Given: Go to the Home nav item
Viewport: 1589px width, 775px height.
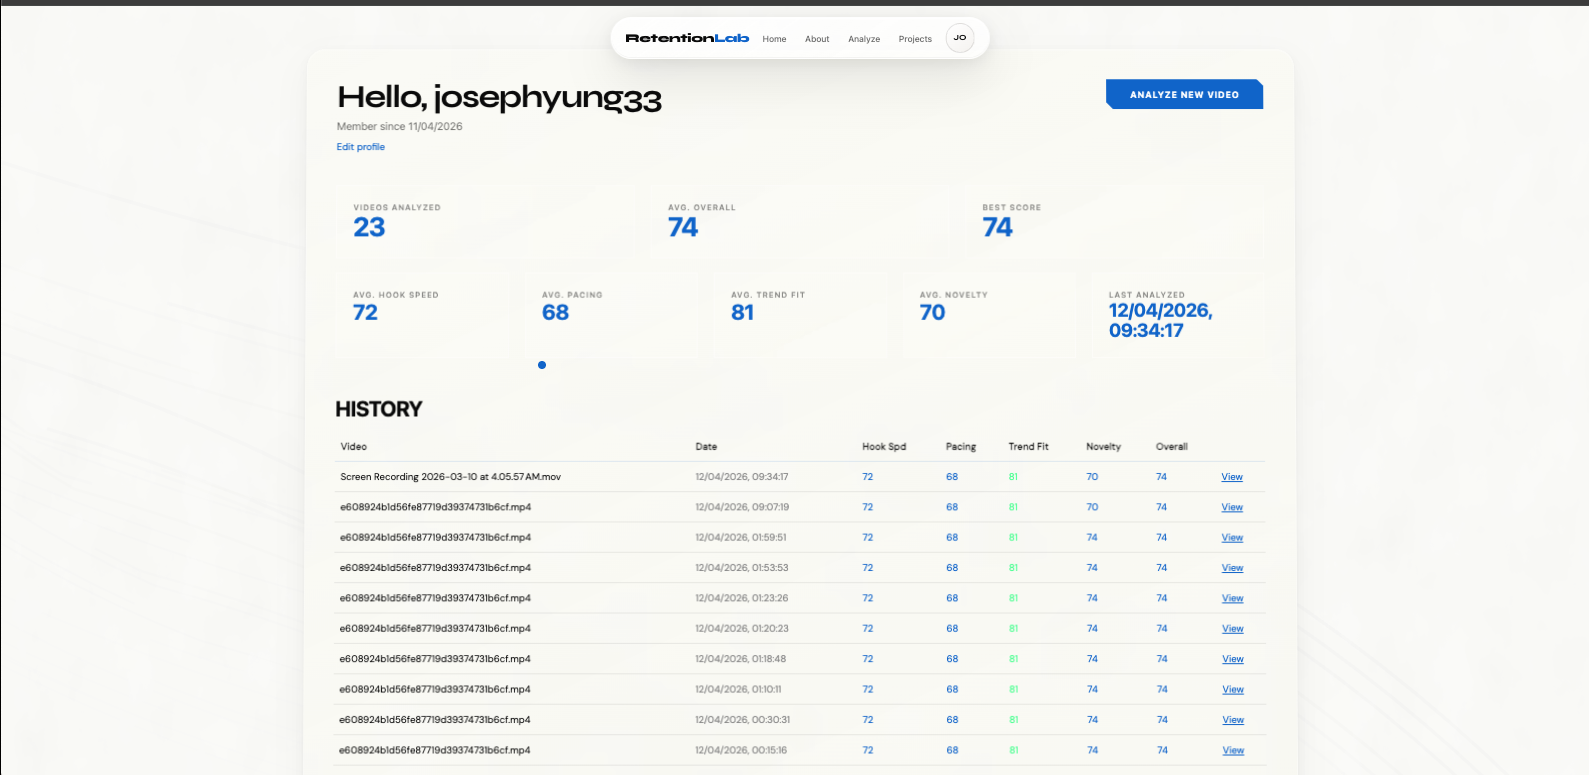Looking at the screenshot, I should point(774,39).
